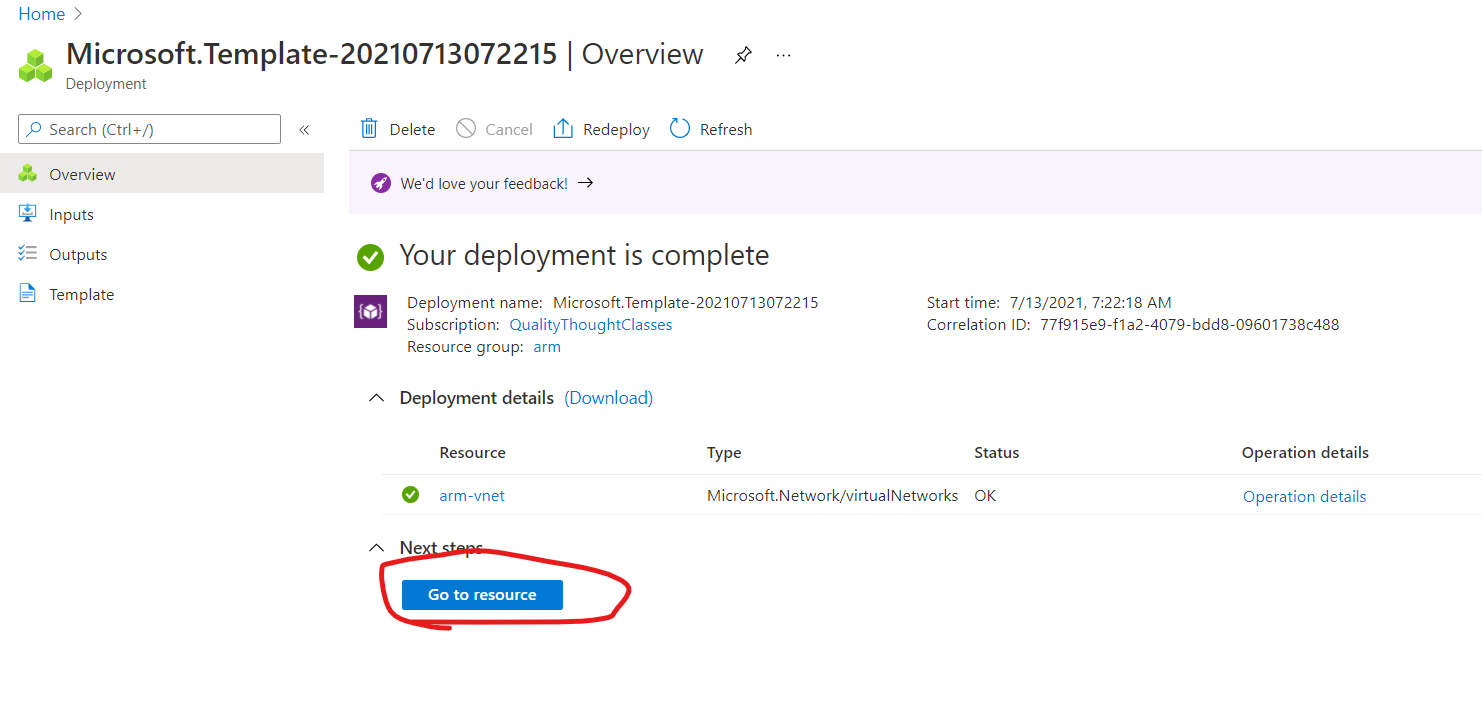Click the Resource column header
The width and height of the screenshot is (1482, 722).
[472, 453]
